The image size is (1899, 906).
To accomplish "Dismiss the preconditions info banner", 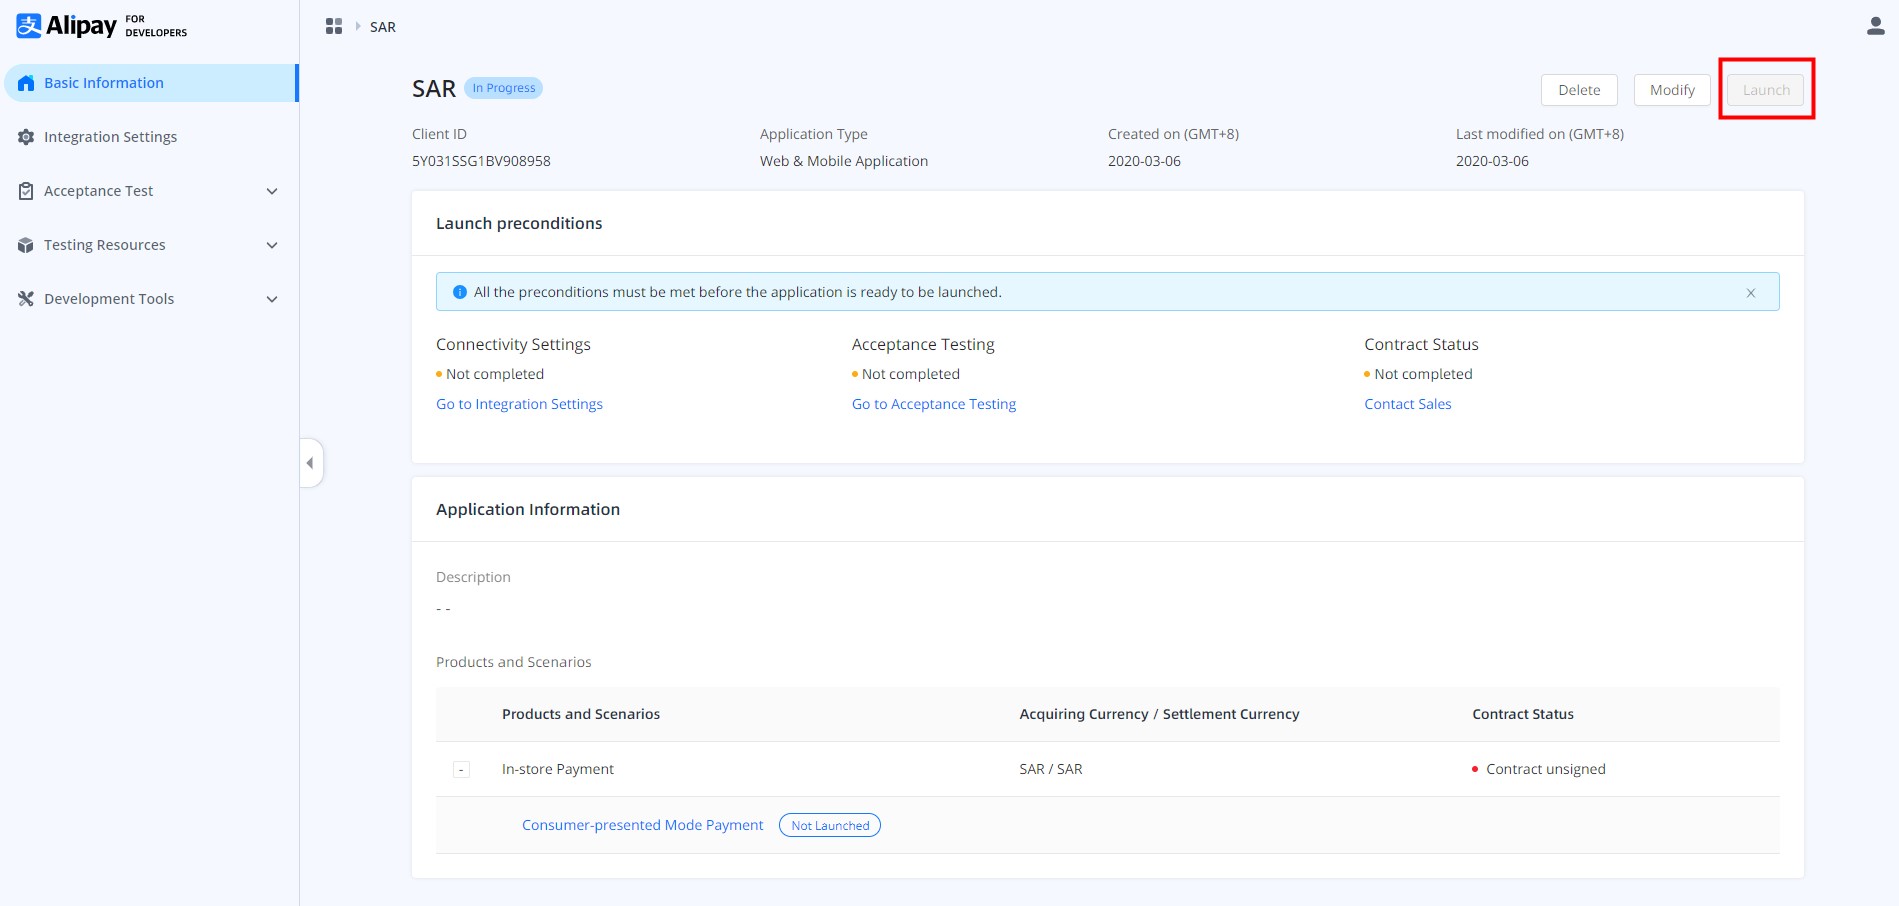I will [x=1750, y=293].
